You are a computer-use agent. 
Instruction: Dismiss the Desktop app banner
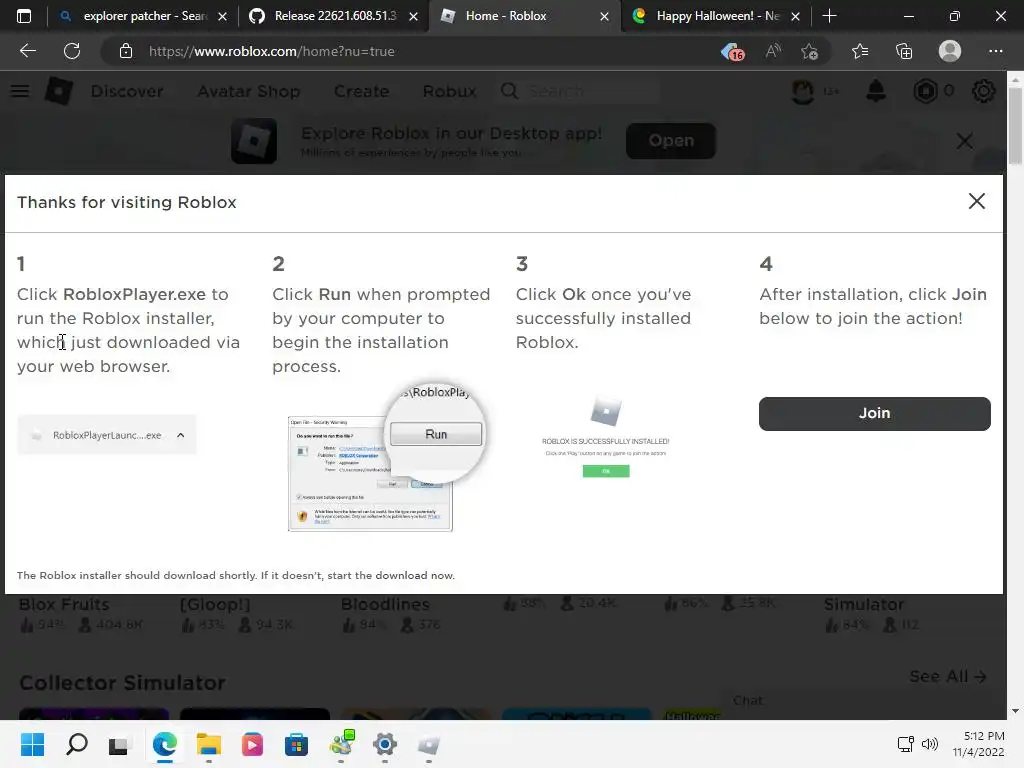tap(965, 140)
